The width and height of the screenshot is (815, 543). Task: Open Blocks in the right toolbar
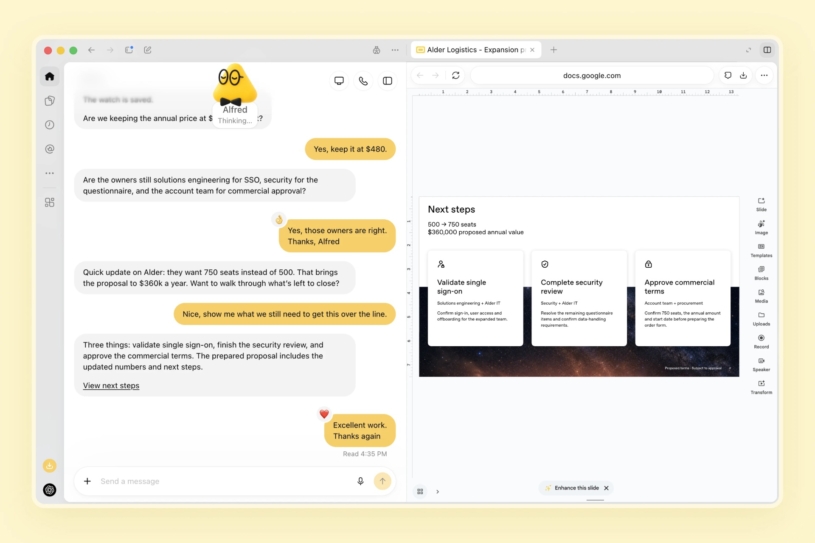(x=761, y=273)
